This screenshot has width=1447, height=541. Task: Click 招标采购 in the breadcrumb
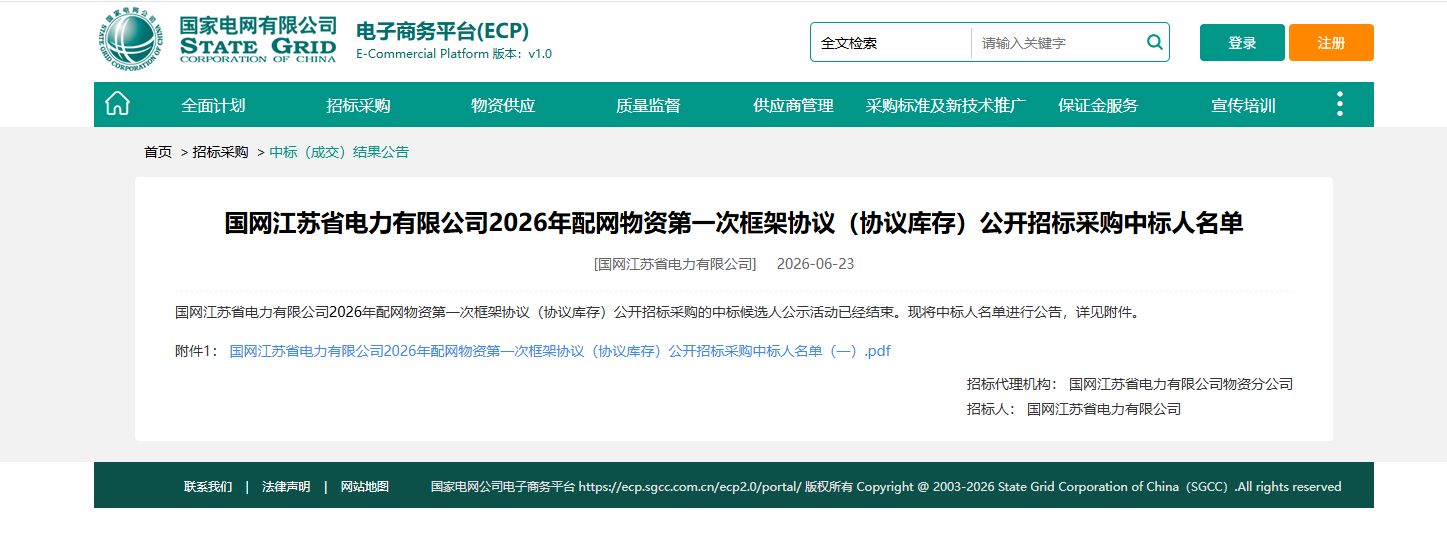click(x=220, y=152)
